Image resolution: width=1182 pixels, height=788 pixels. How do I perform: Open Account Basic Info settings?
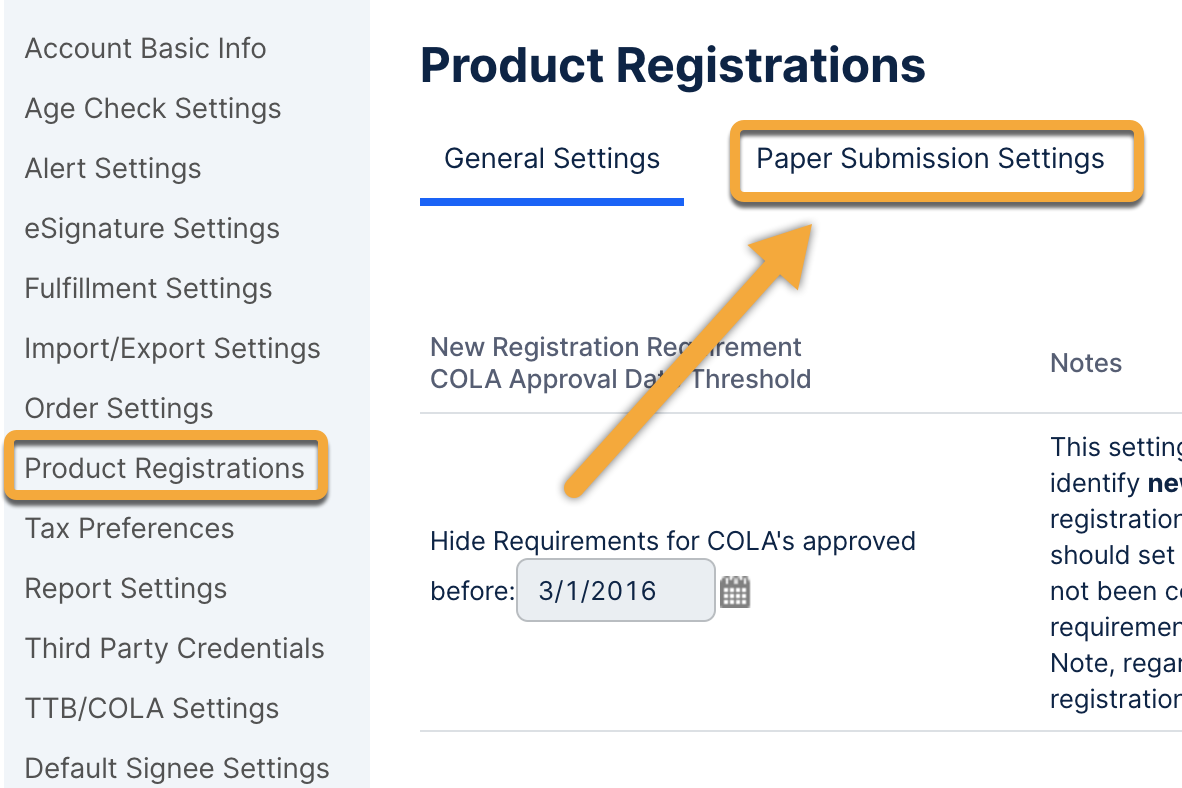145,49
